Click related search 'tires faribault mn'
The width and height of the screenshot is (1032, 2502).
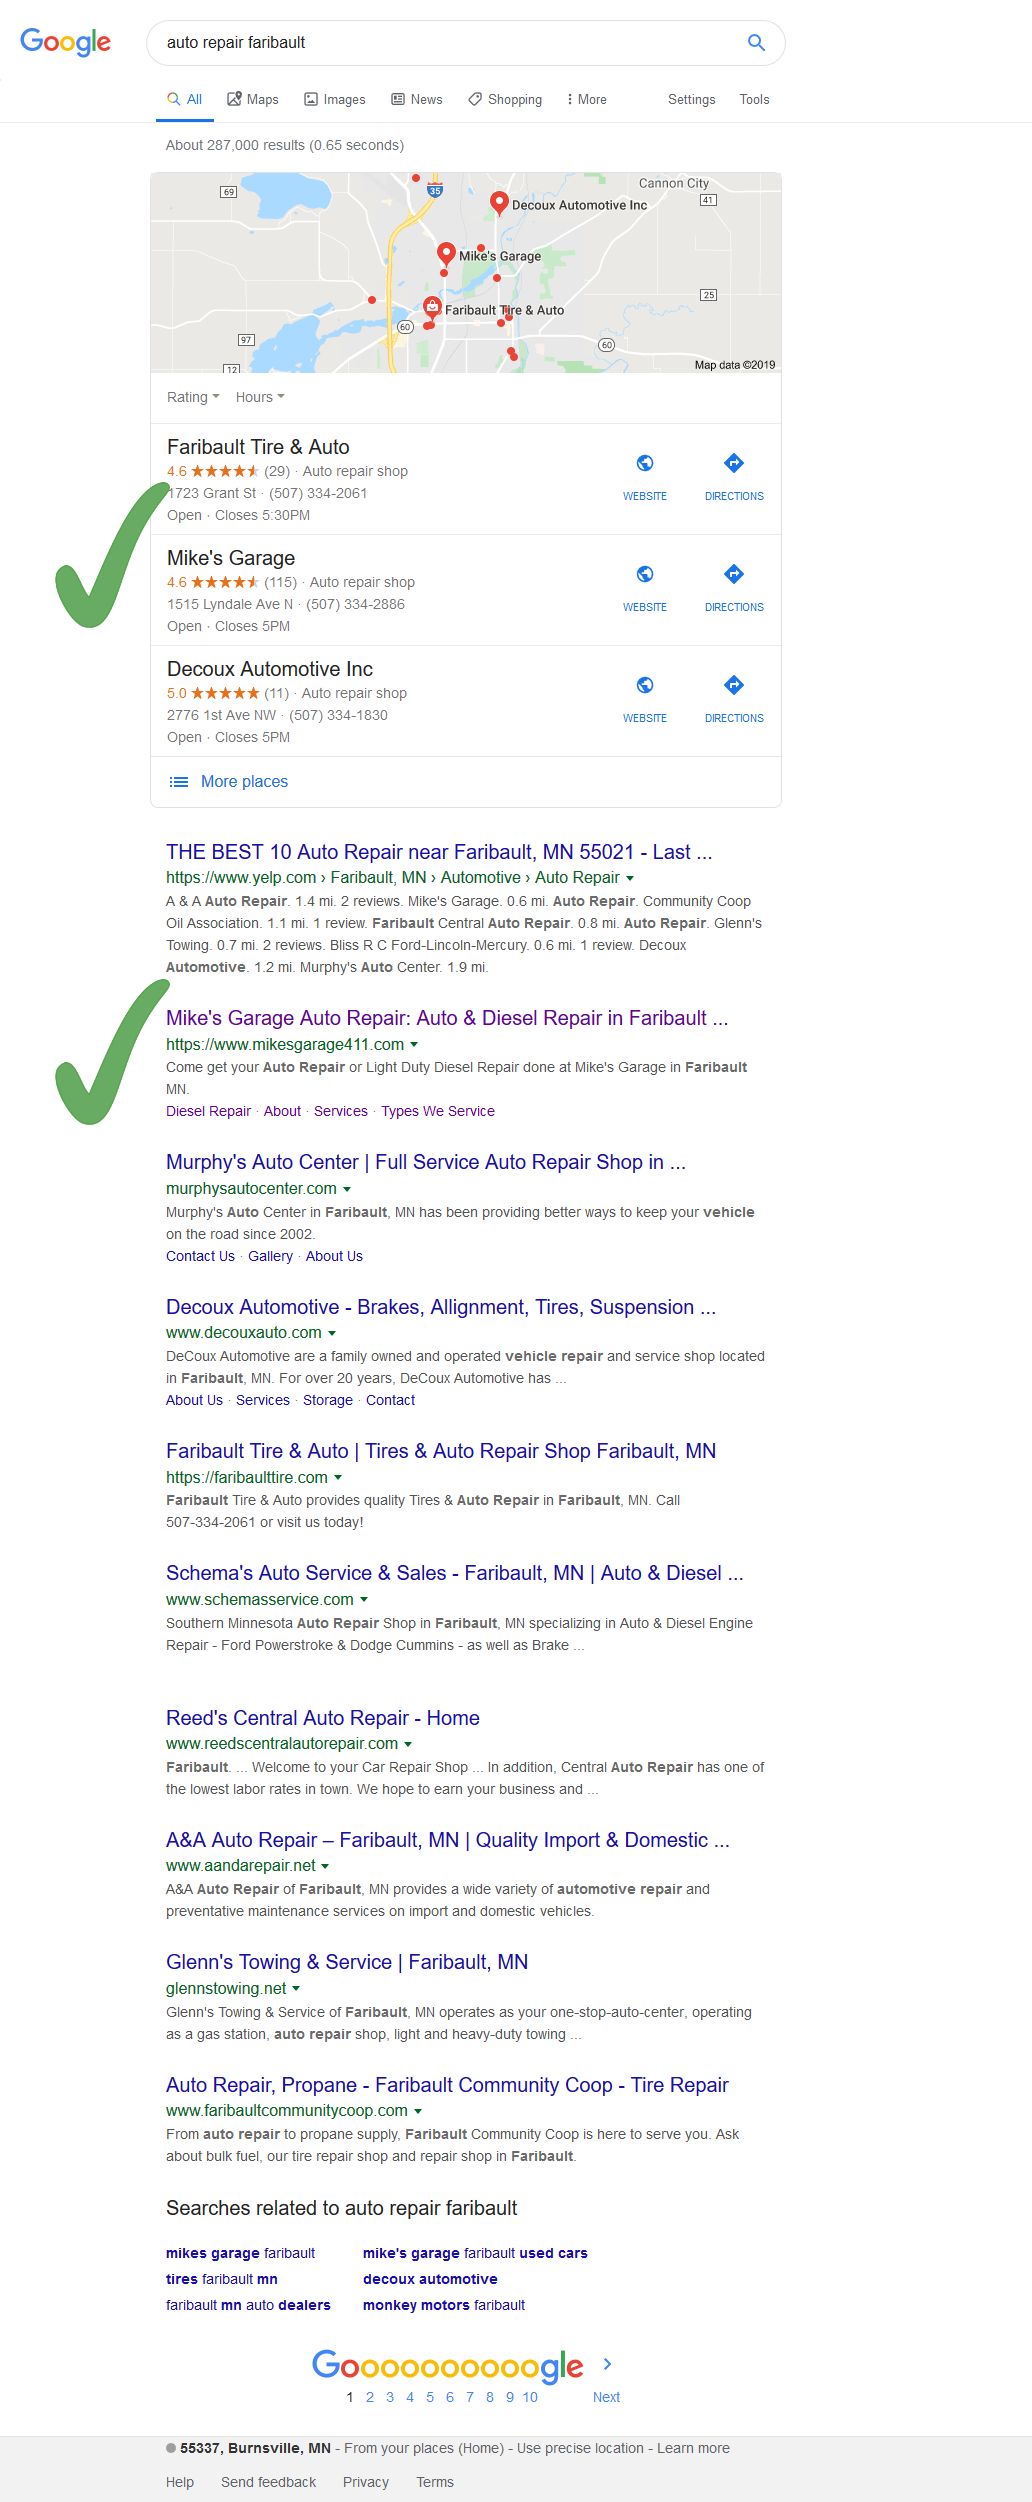222,2279
